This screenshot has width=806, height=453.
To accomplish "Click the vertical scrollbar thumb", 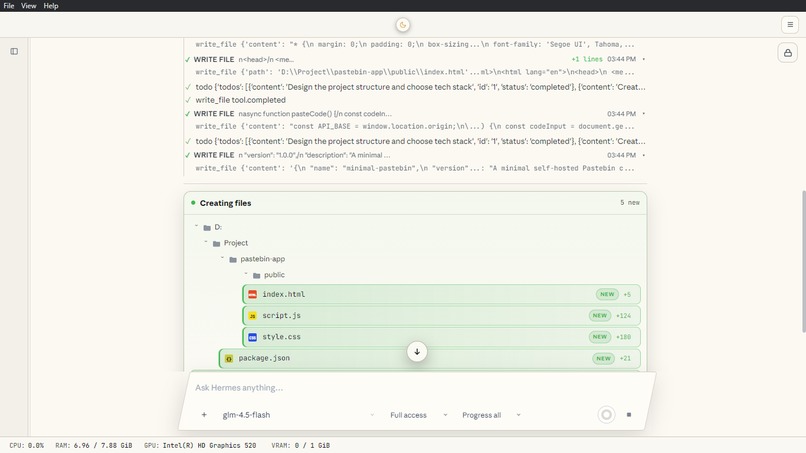I will point(803,262).
